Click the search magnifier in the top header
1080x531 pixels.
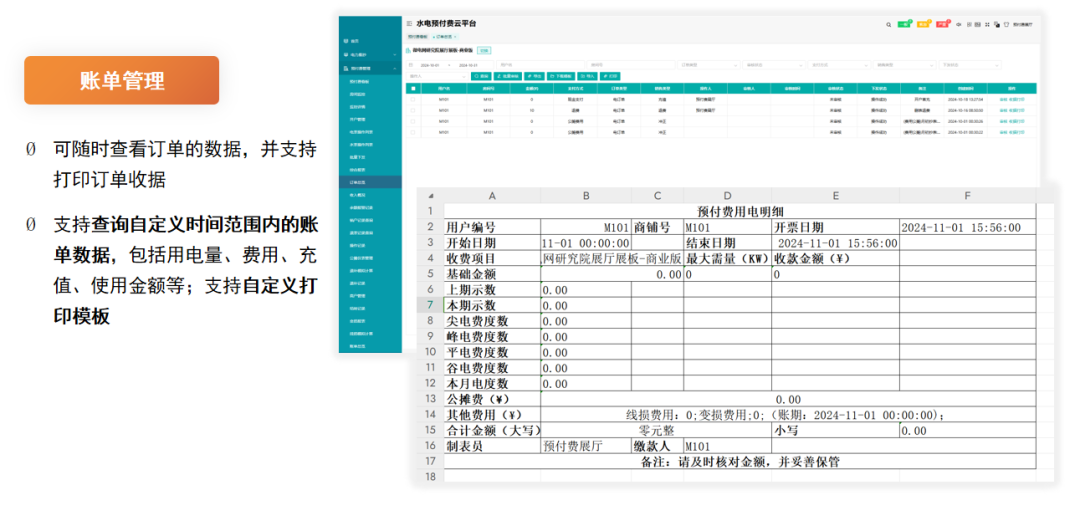[x=888, y=23]
